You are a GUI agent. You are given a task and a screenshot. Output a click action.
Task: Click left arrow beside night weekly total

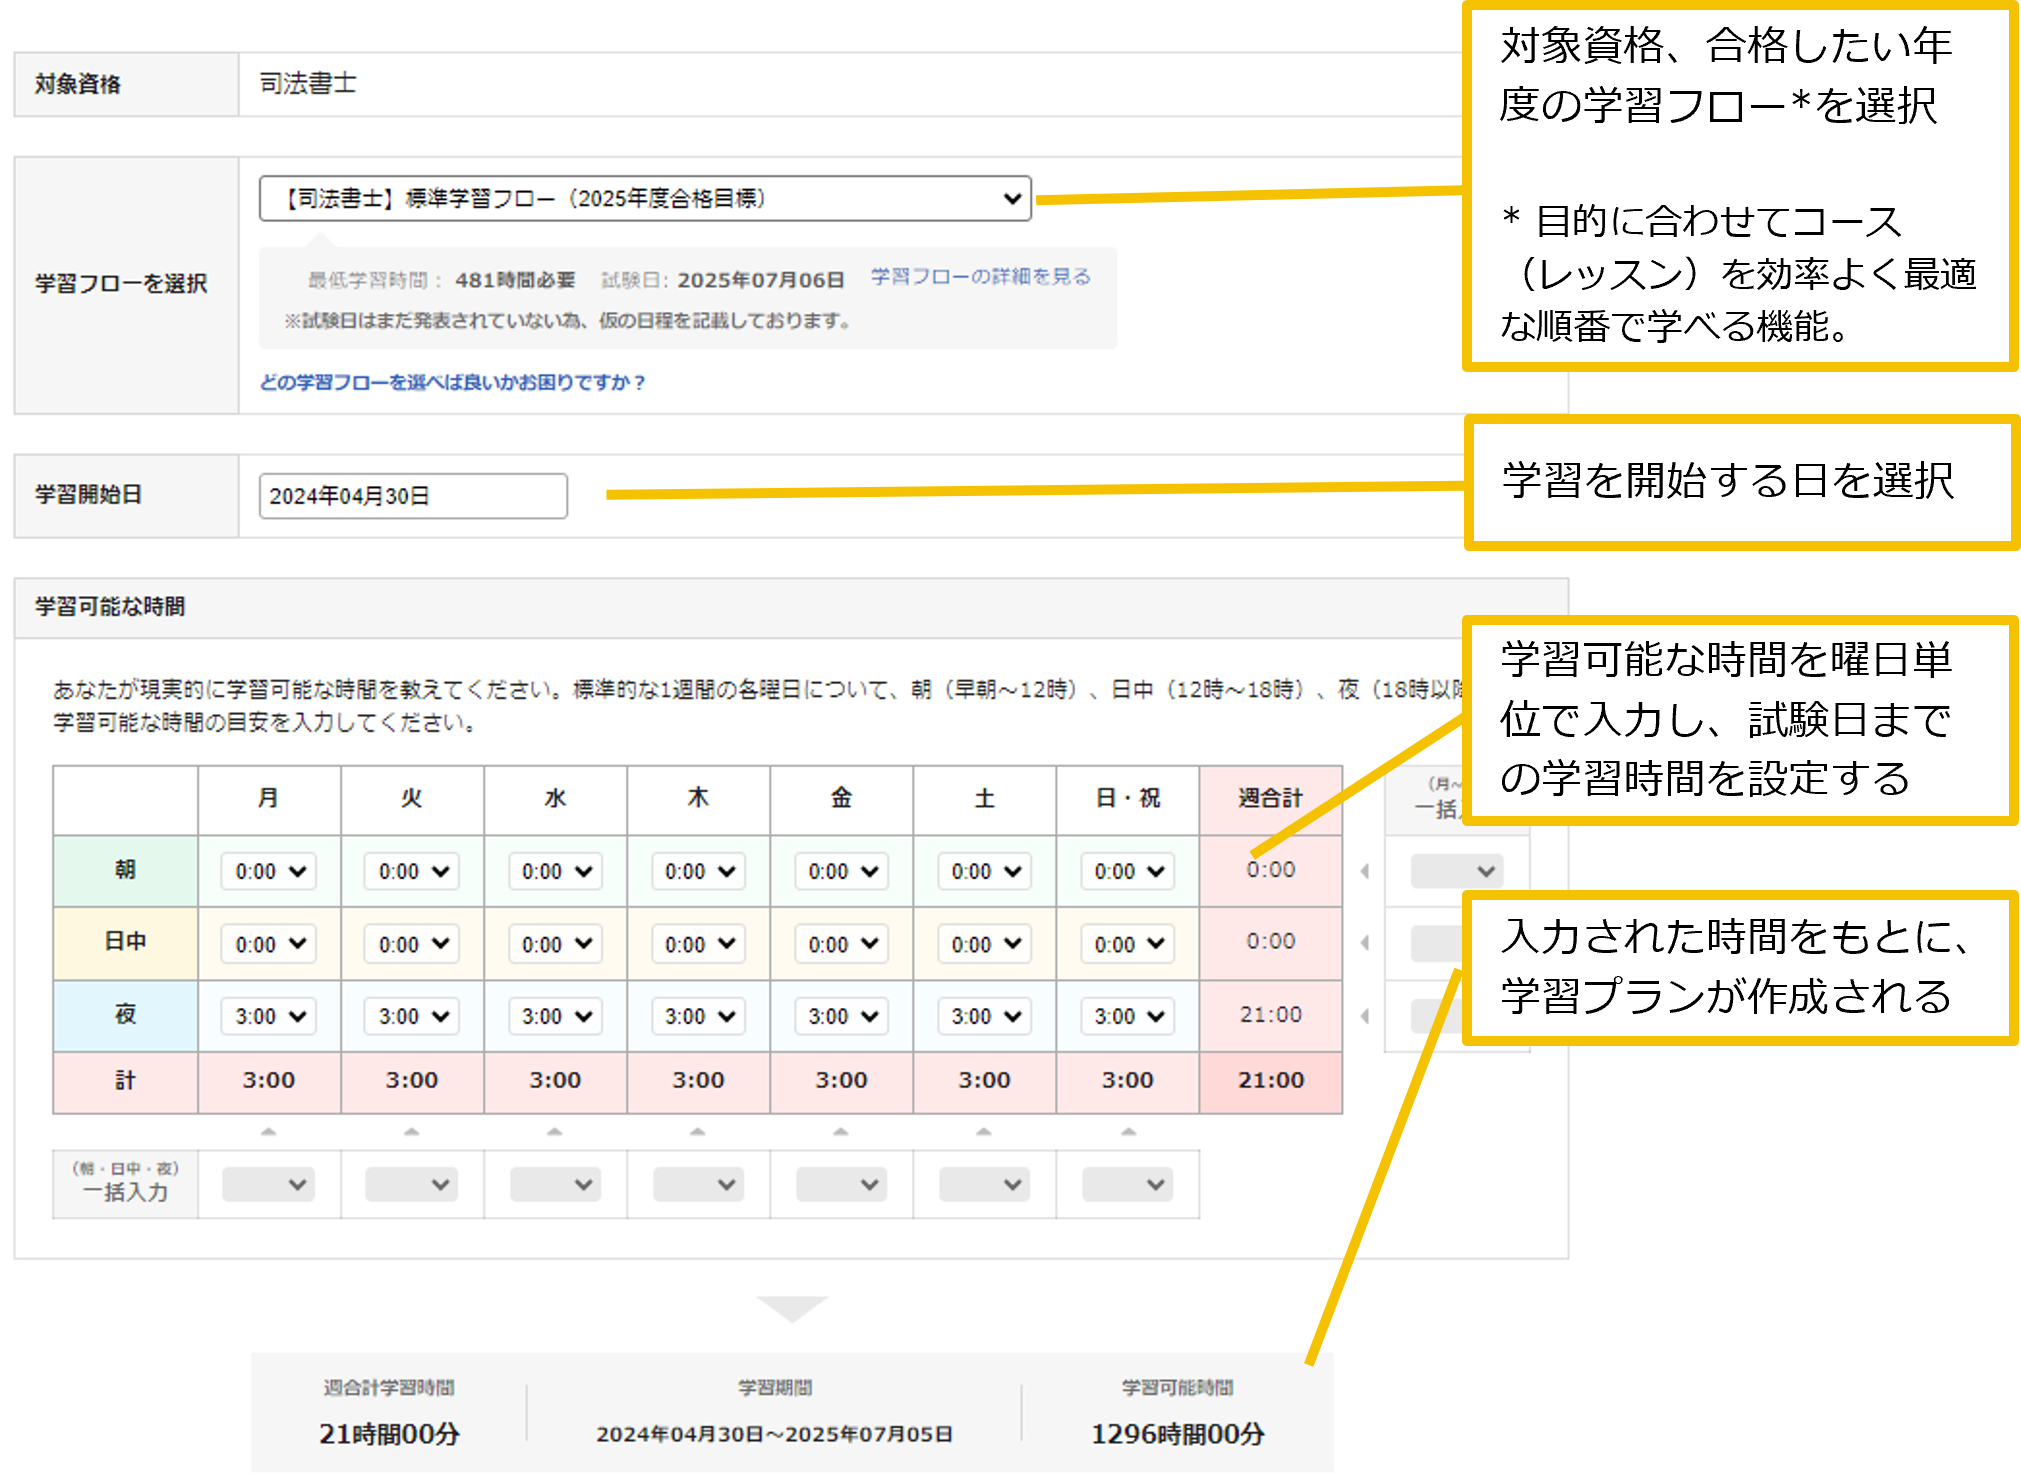point(1365,1016)
